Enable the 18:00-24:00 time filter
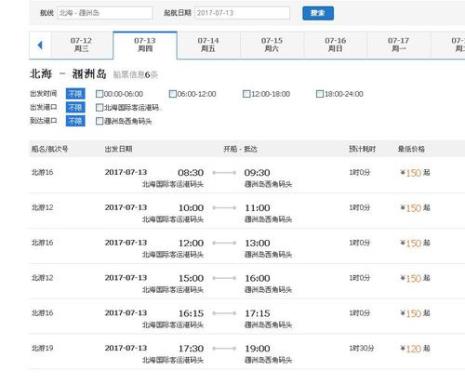 [320, 94]
